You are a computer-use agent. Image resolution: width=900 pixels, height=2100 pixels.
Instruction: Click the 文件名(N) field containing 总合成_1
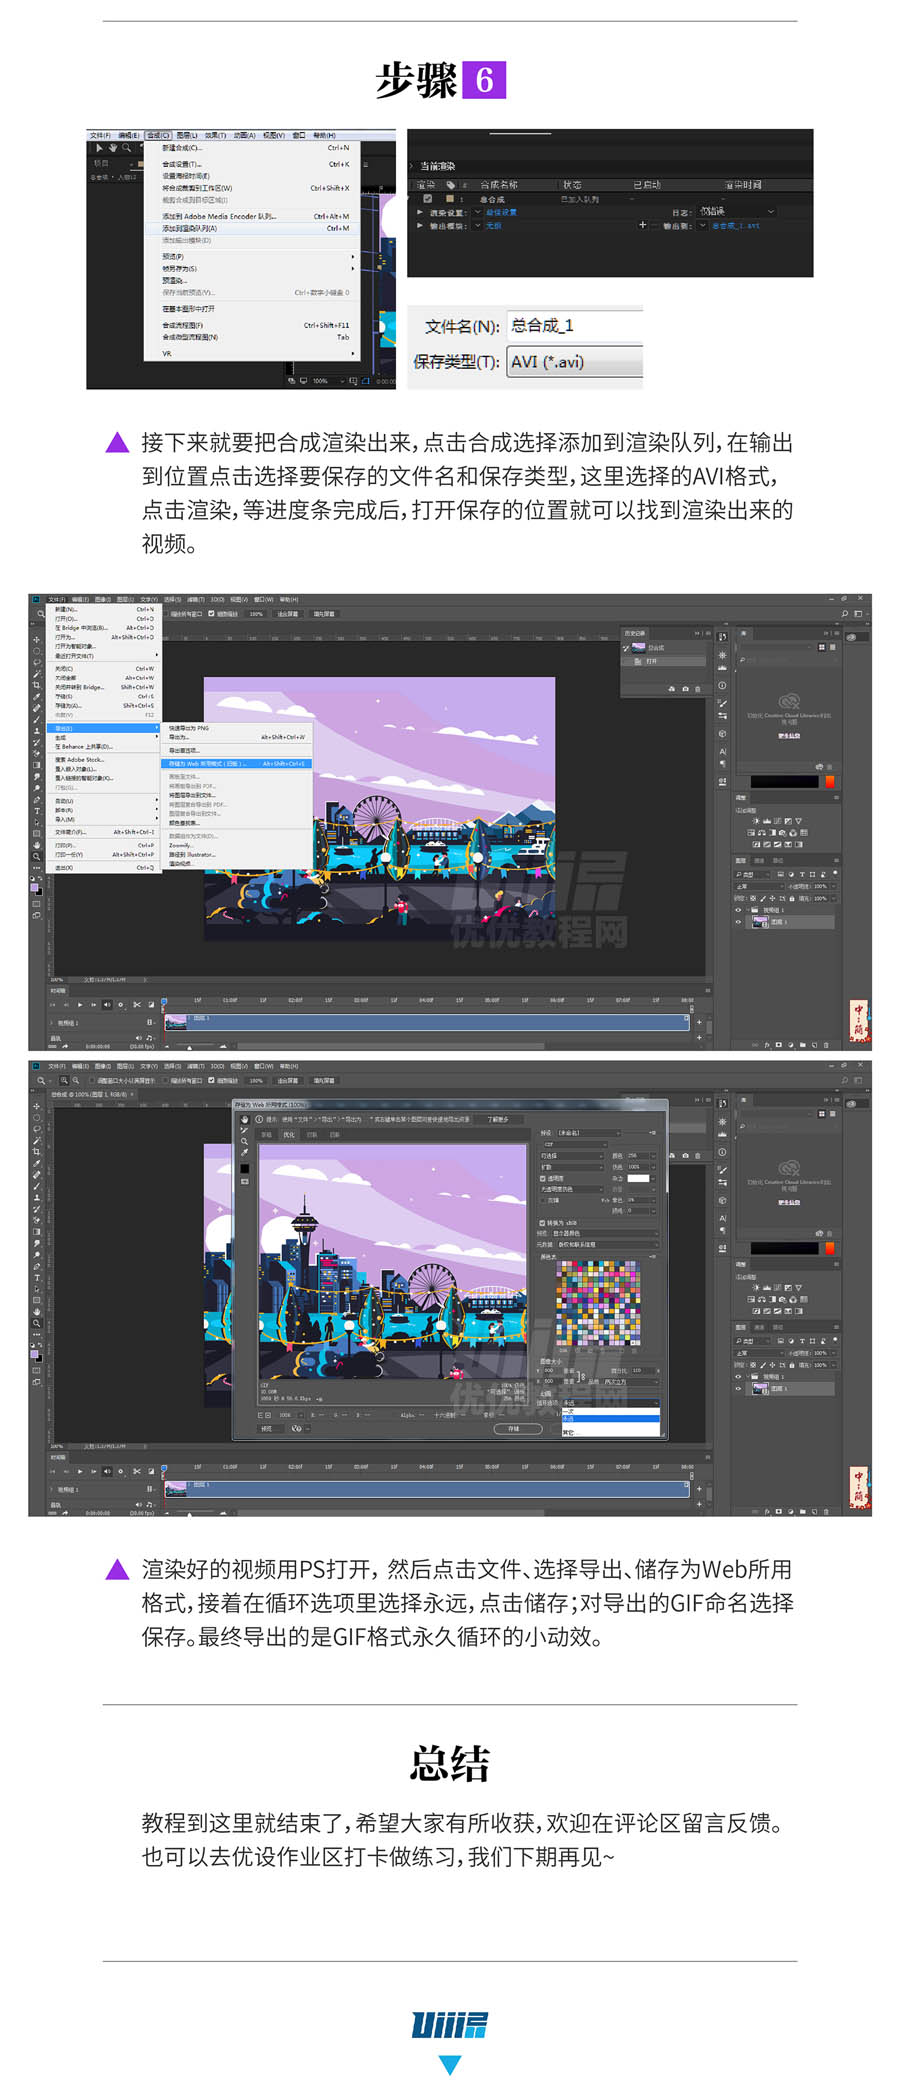(574, 326)
